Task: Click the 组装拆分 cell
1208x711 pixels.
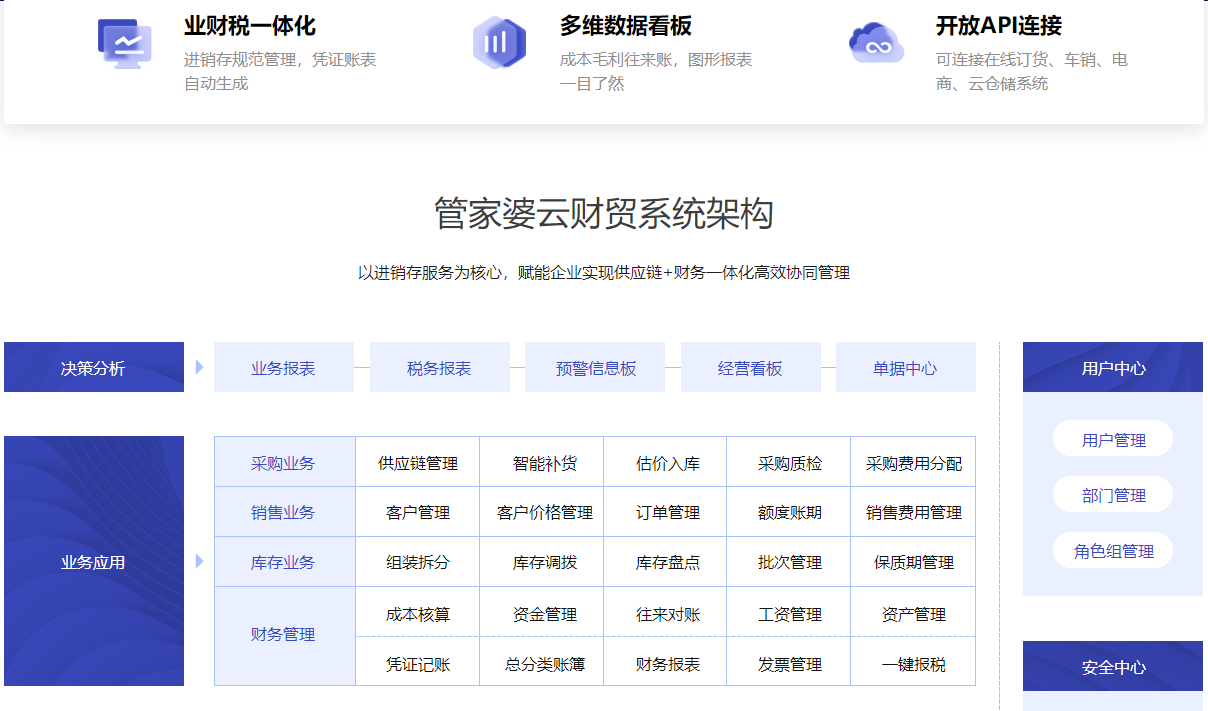Action: click(418, 562)
